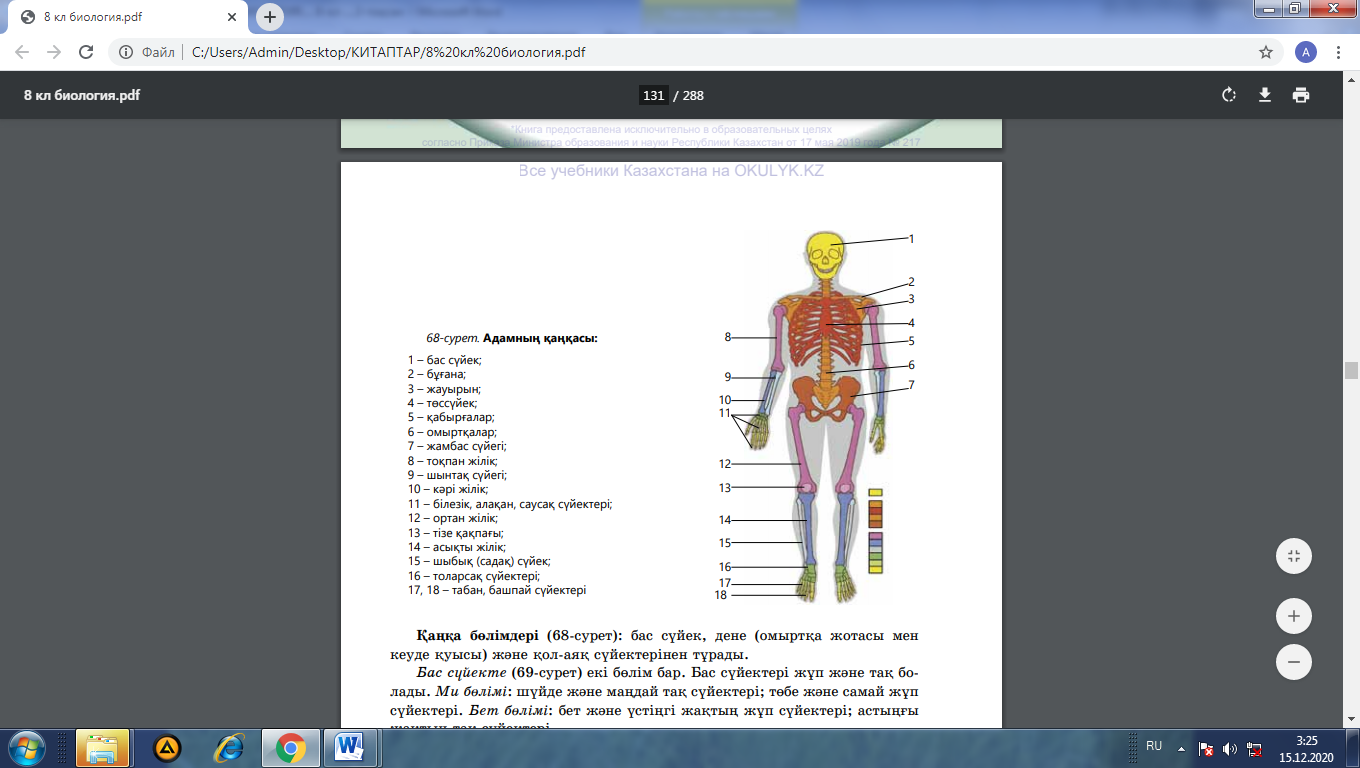The image size is (1360, 768).
Task: Reload the current PDF tab
Action: click(x=86, y=52)
